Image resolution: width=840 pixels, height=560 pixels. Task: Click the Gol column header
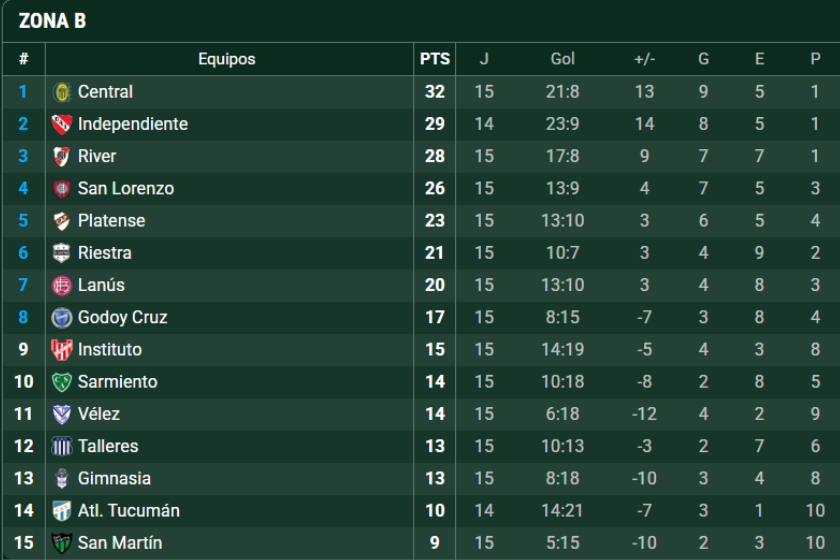click(x=562, y=59)
